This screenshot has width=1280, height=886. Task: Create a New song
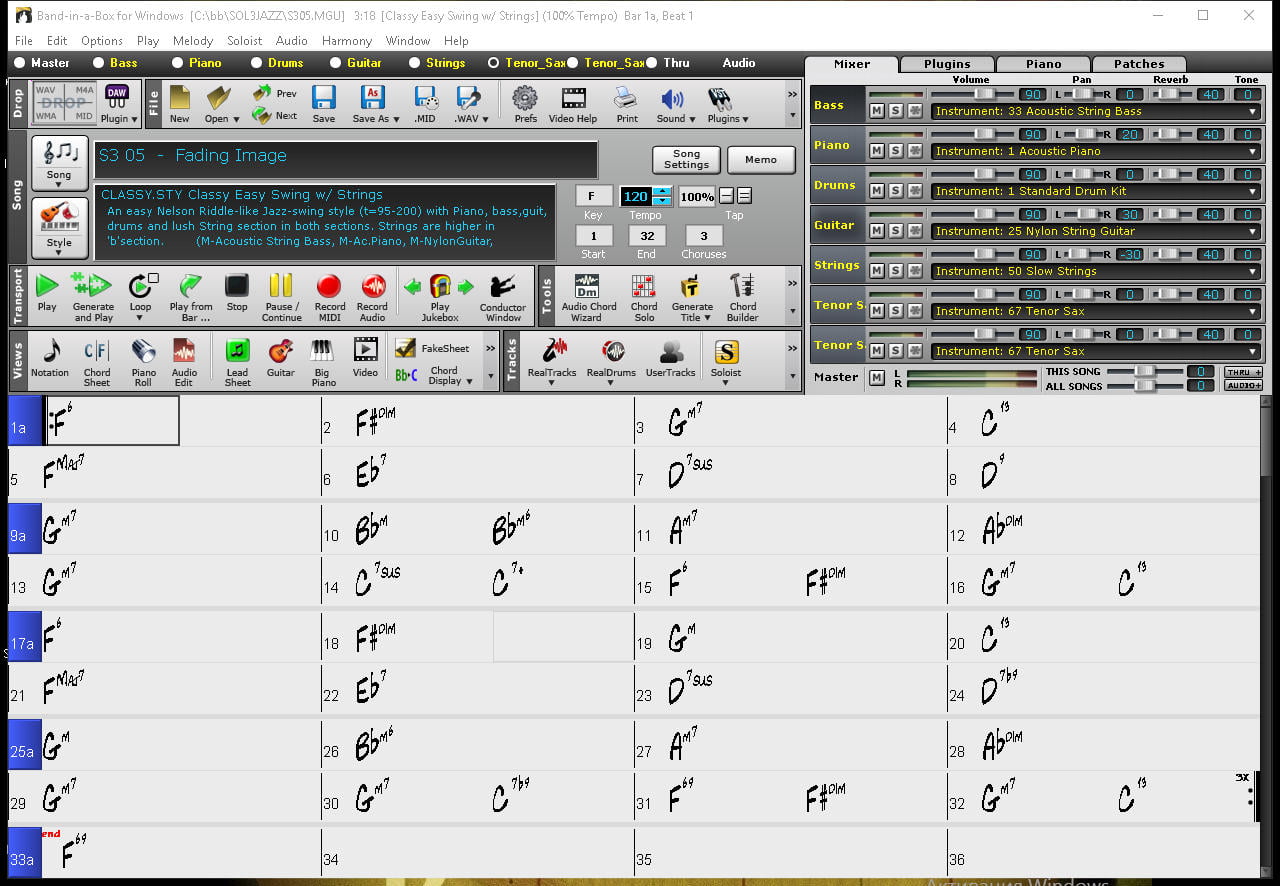point(179,104)
